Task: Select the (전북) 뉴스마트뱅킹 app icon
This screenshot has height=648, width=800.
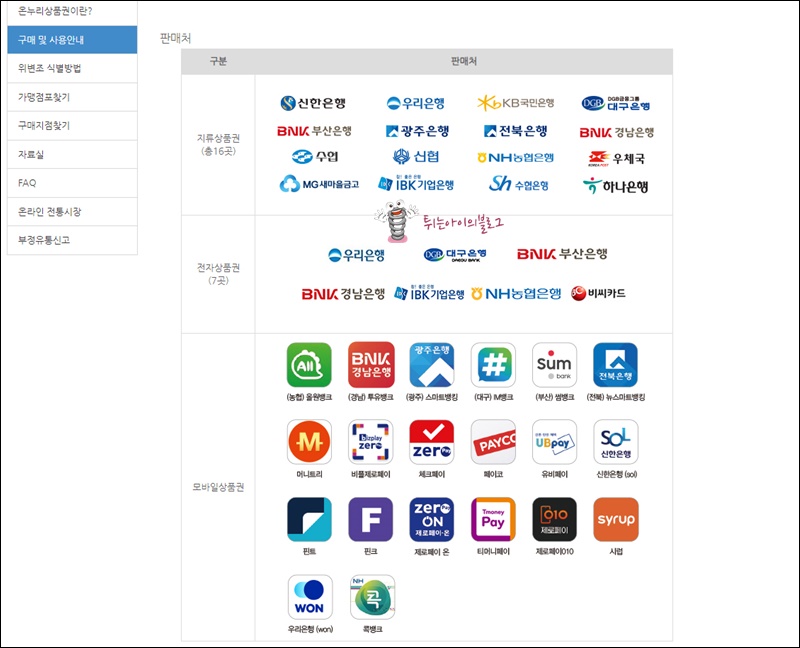Action: pos(616,365)
